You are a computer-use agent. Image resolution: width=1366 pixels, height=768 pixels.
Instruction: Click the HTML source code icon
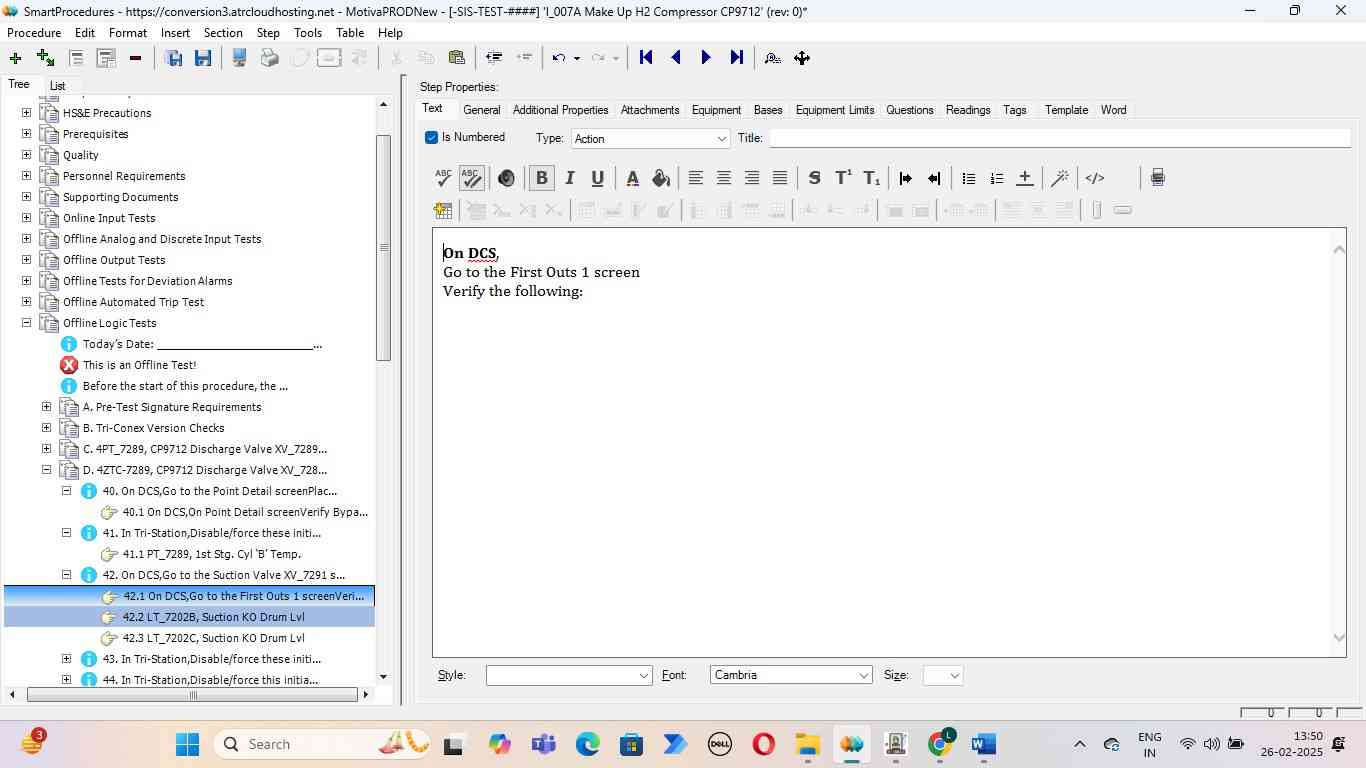coord(1095,178)
